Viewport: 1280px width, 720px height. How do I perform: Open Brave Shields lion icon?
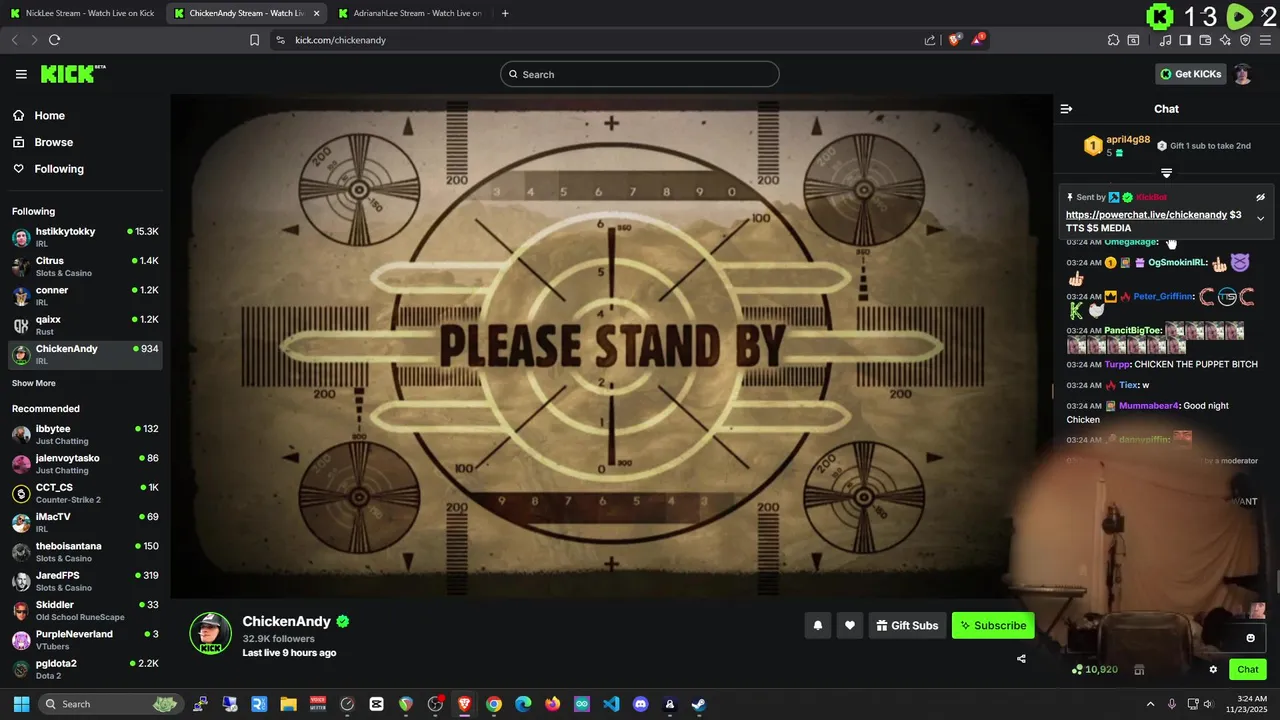pos(954,40)
